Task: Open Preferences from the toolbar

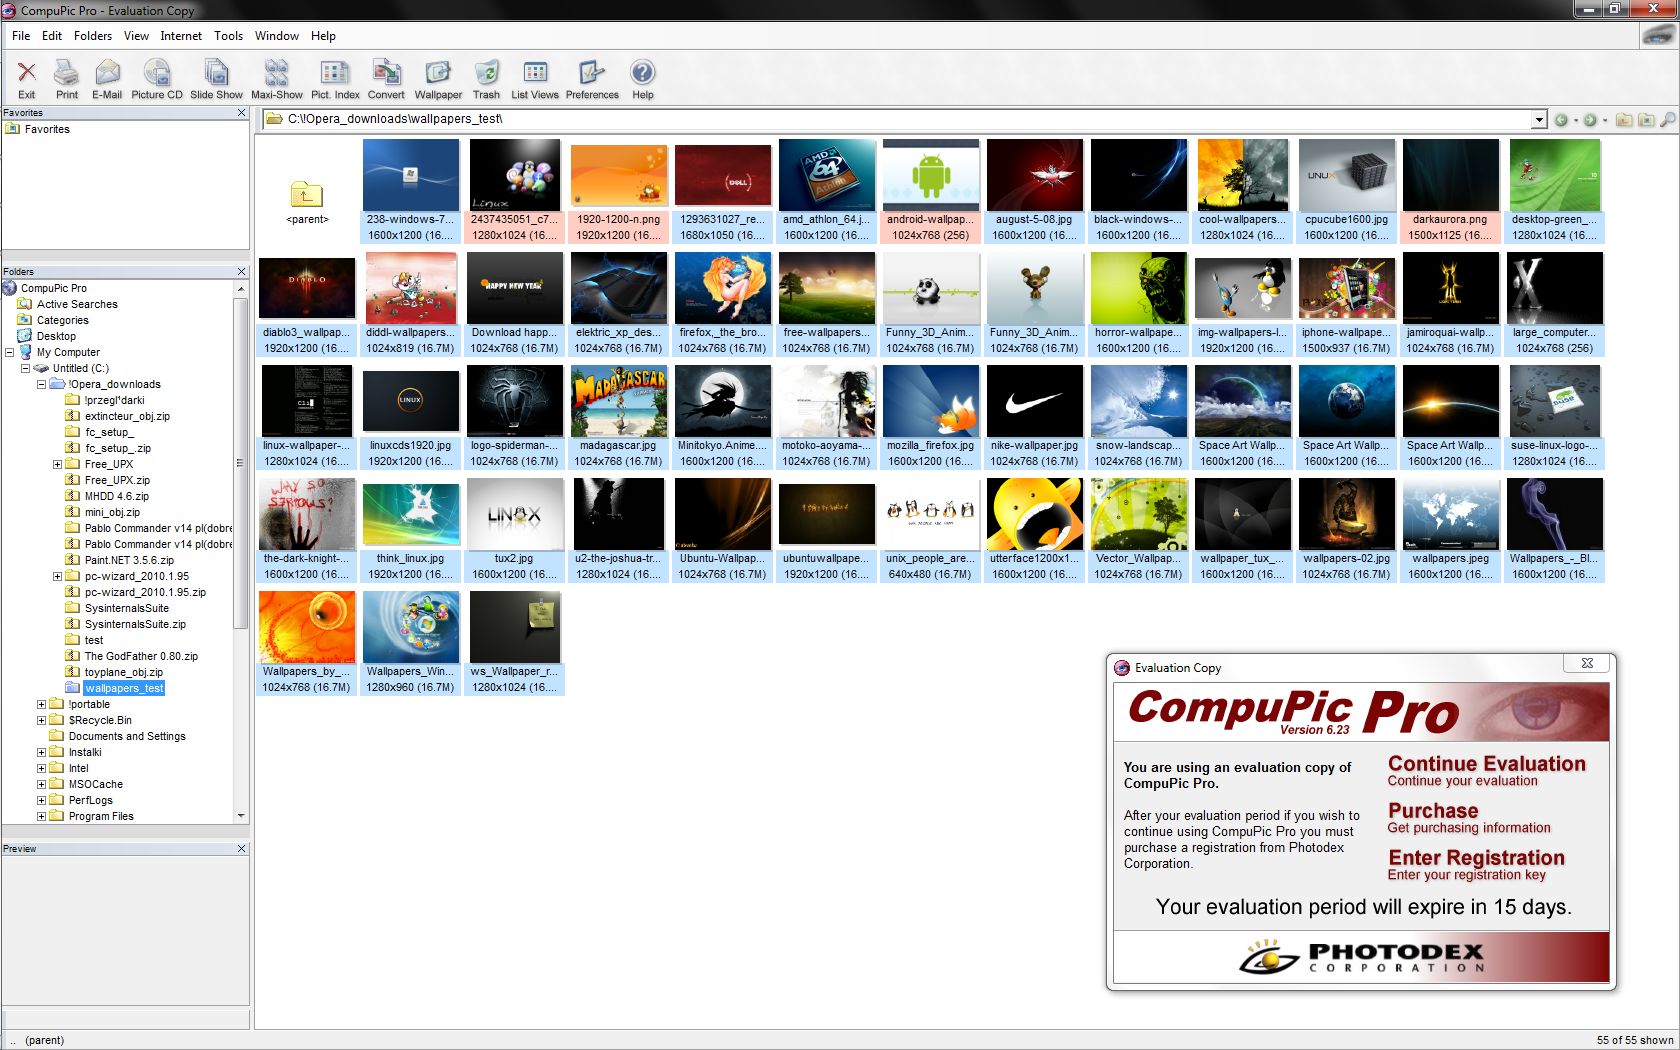Action: pos(591,78)
